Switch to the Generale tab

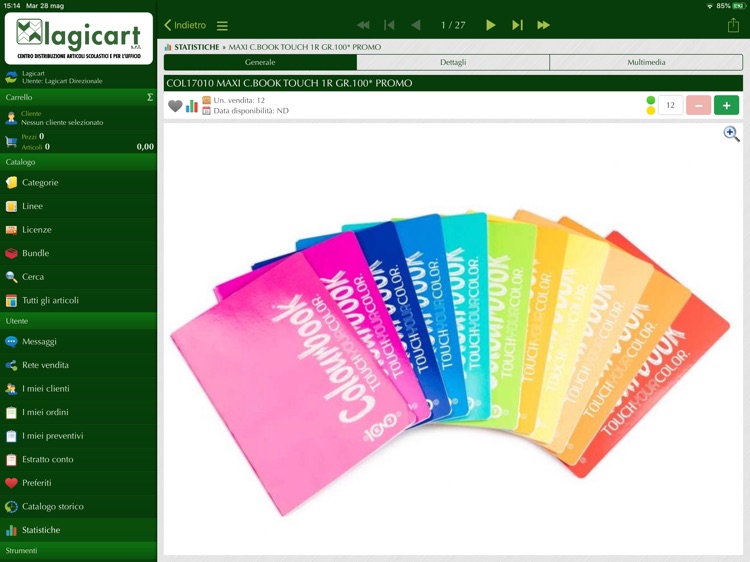click(x=260, y=62)
